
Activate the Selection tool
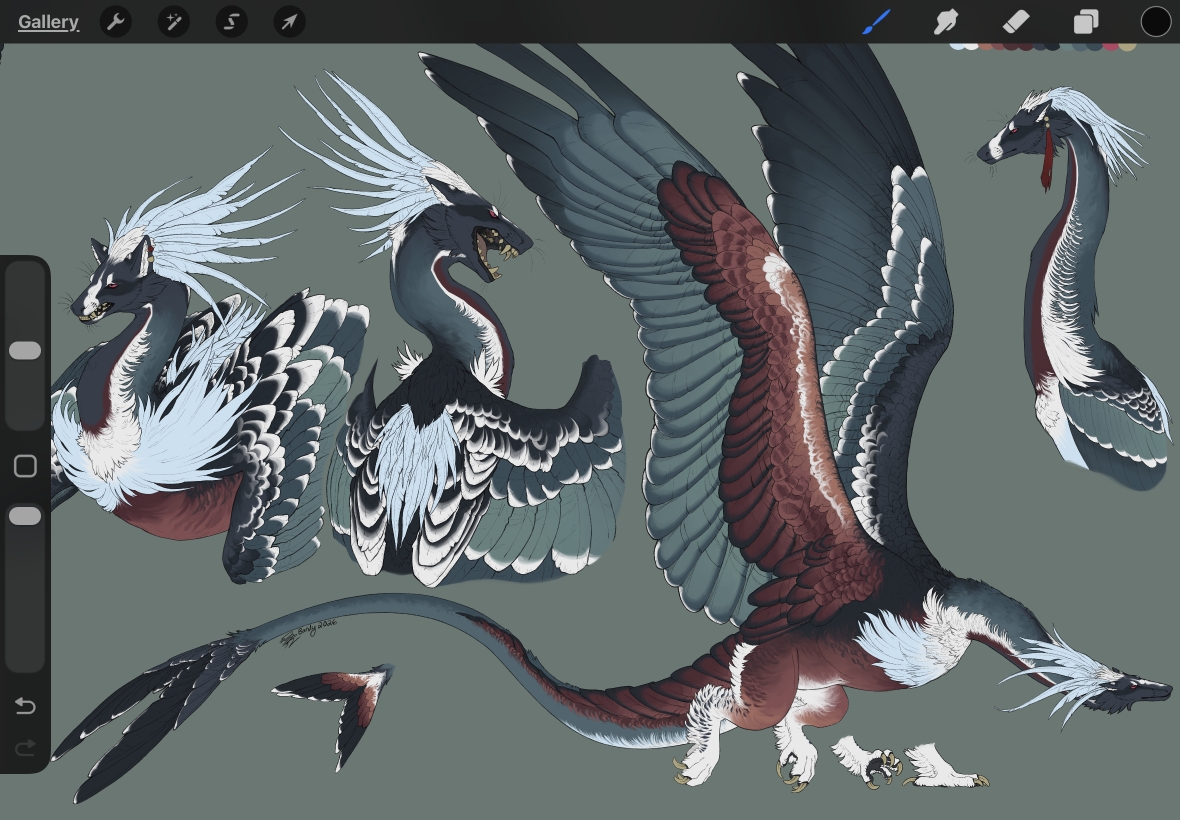(x=231, y=22)
